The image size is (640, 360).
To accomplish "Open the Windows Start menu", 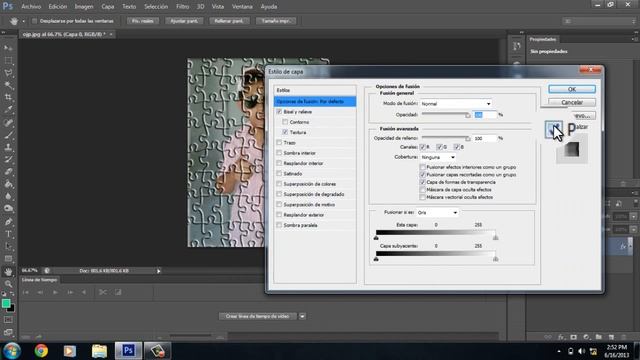I will [x=11, y=351].
